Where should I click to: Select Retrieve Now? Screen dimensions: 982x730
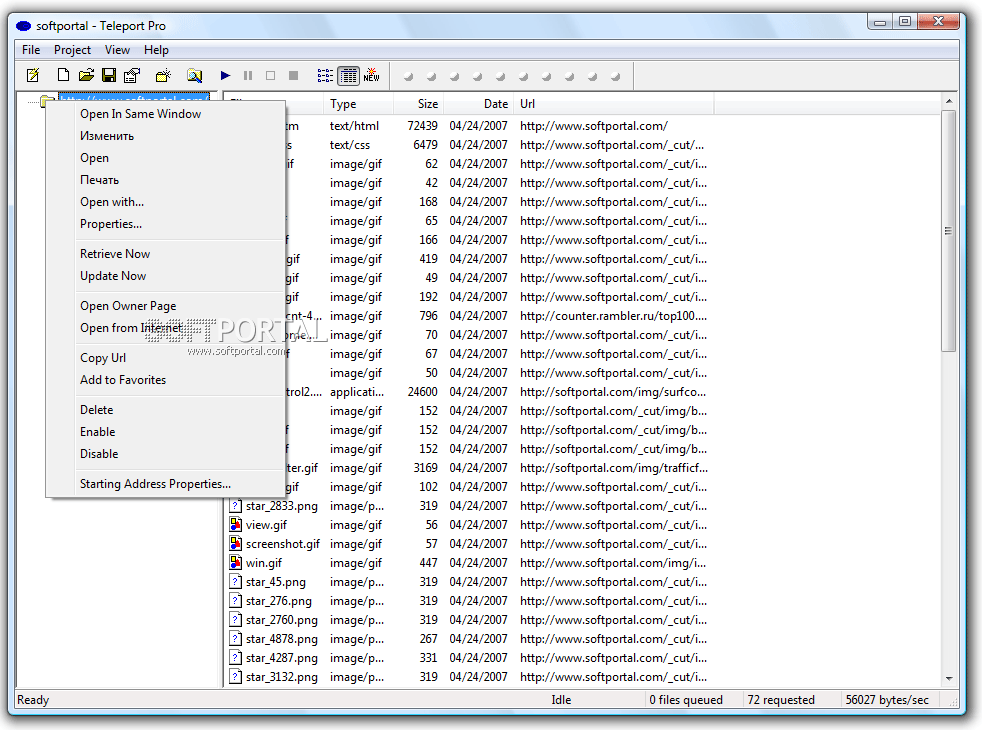pyautogui.click(x=166, y=254)
